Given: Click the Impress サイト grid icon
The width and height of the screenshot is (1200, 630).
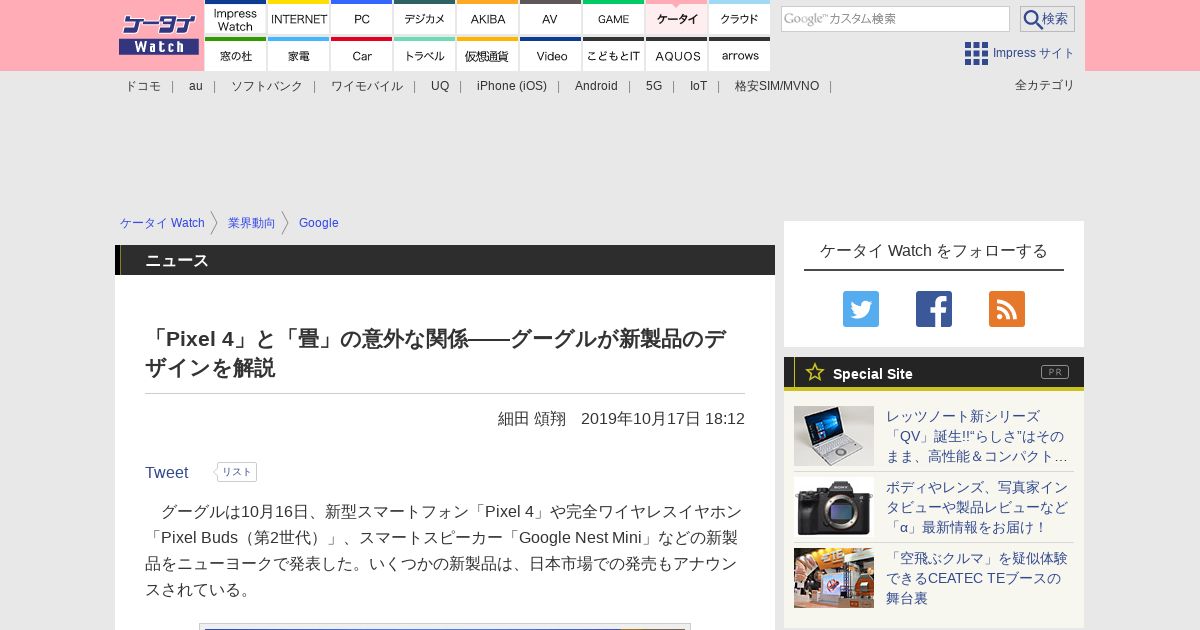Looking at the screenshot, I should [976, 53].
